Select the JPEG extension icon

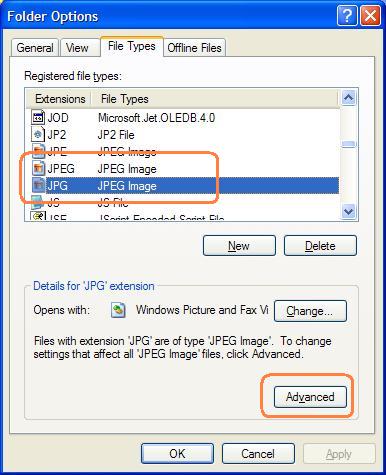click(38, 168)
